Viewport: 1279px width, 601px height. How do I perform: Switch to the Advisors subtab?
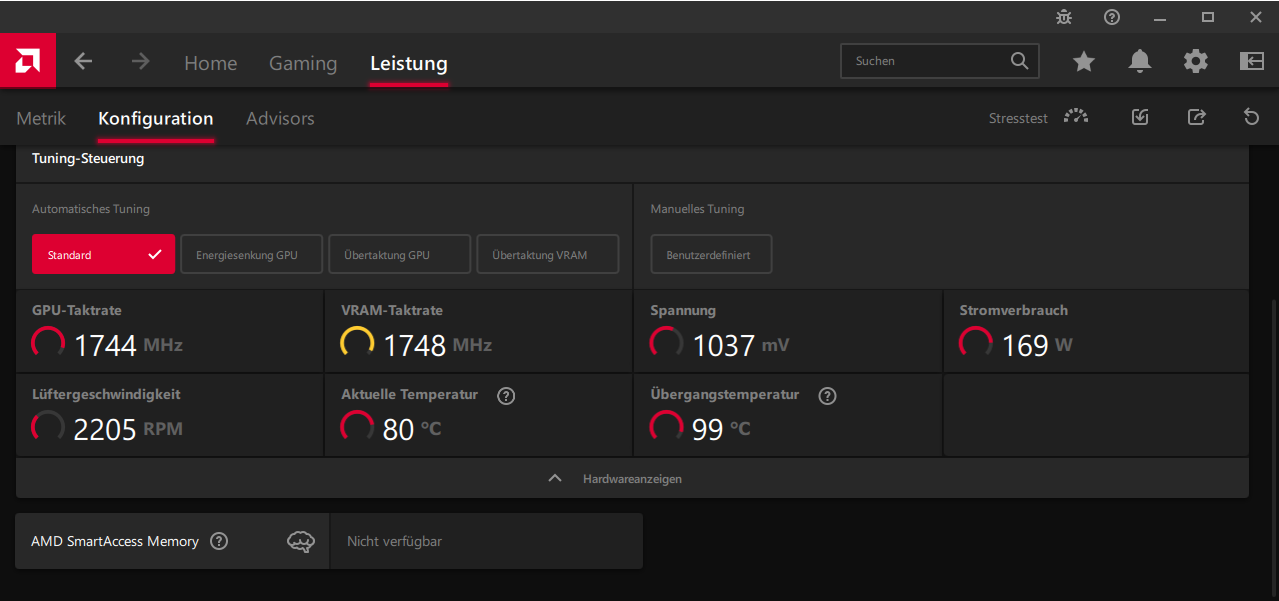coord(280,118)
